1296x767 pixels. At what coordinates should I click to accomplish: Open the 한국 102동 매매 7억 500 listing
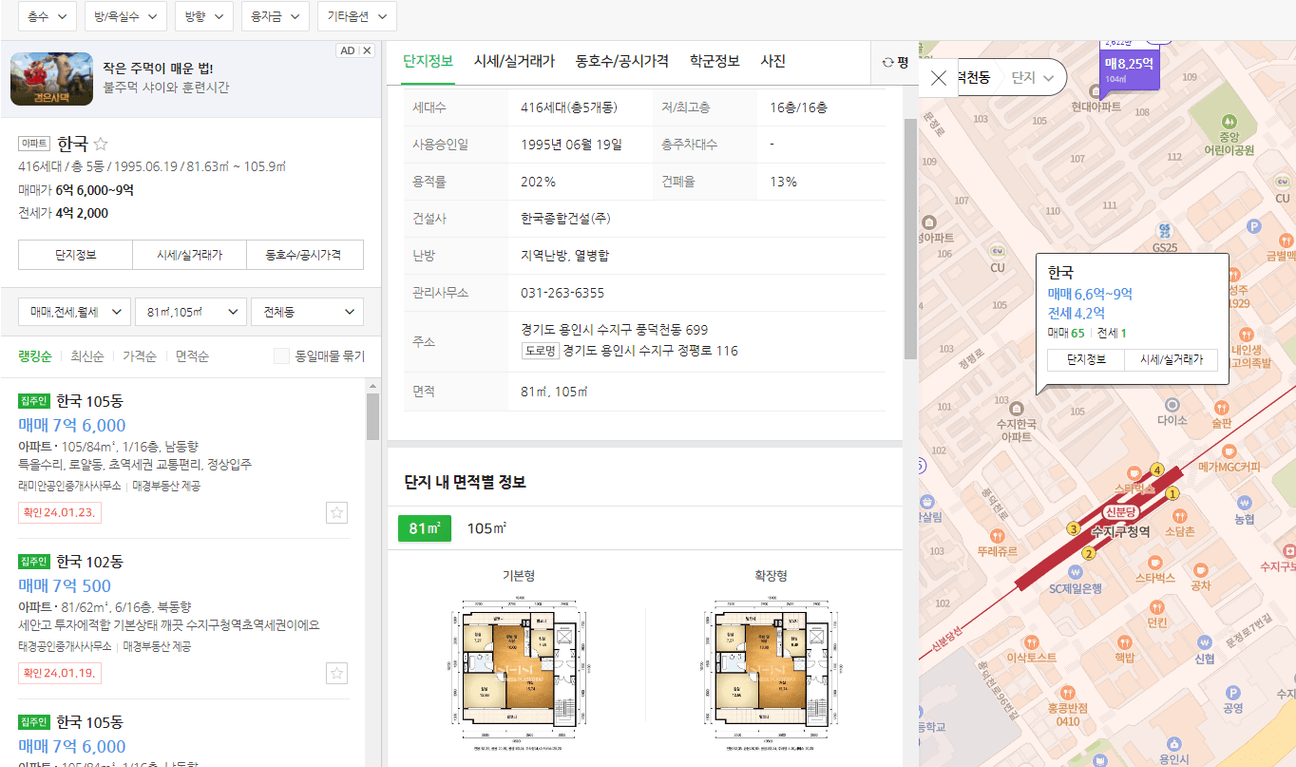coord(184,618)
